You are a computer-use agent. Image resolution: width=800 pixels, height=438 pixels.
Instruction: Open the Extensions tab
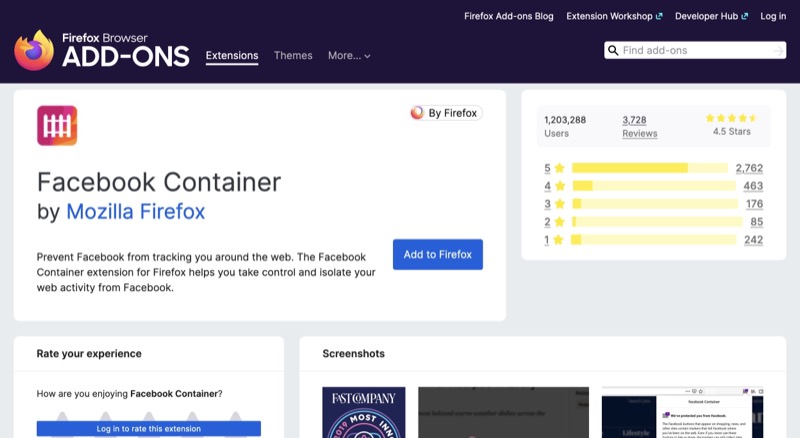(232, 56)
